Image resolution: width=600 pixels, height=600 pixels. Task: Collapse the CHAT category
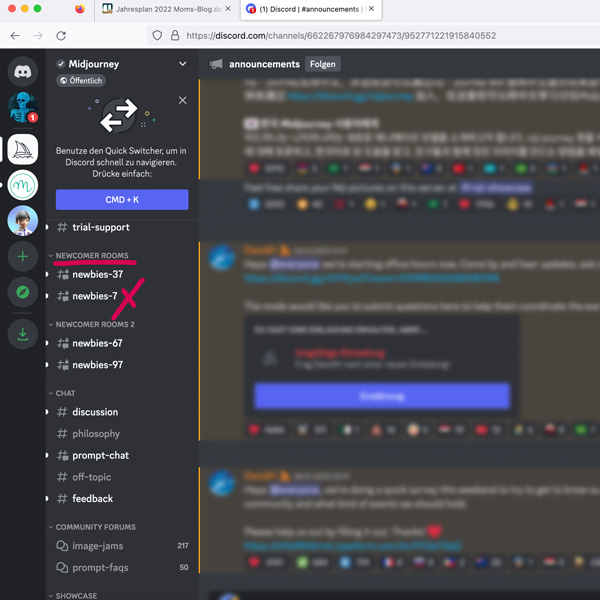click(62, 393)
